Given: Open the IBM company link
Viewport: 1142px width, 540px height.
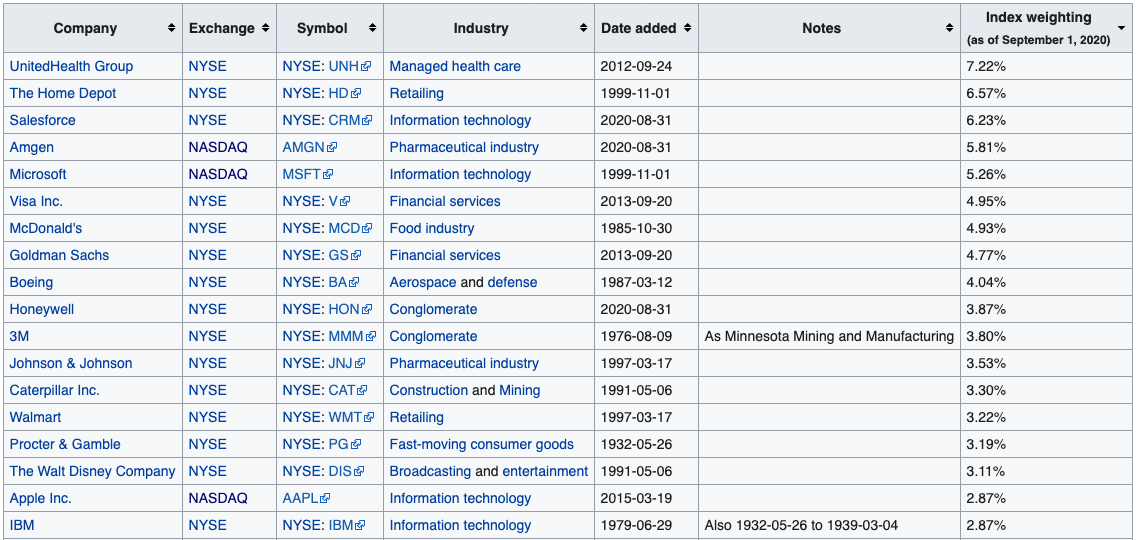Looking at the screenshot, I should [x=22, y=525].
